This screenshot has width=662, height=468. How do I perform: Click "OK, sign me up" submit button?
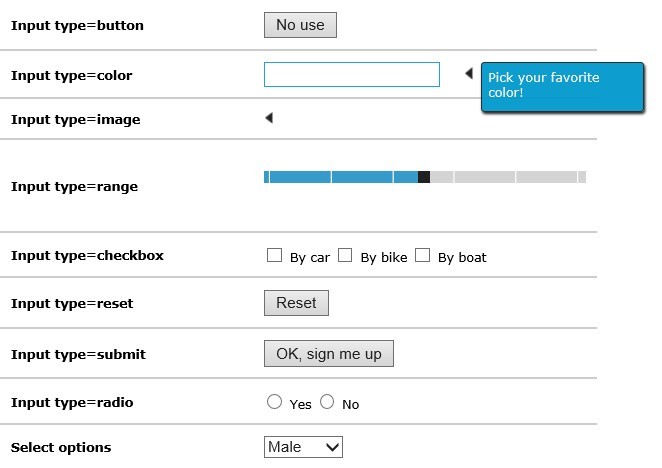(x=329, y=354)
